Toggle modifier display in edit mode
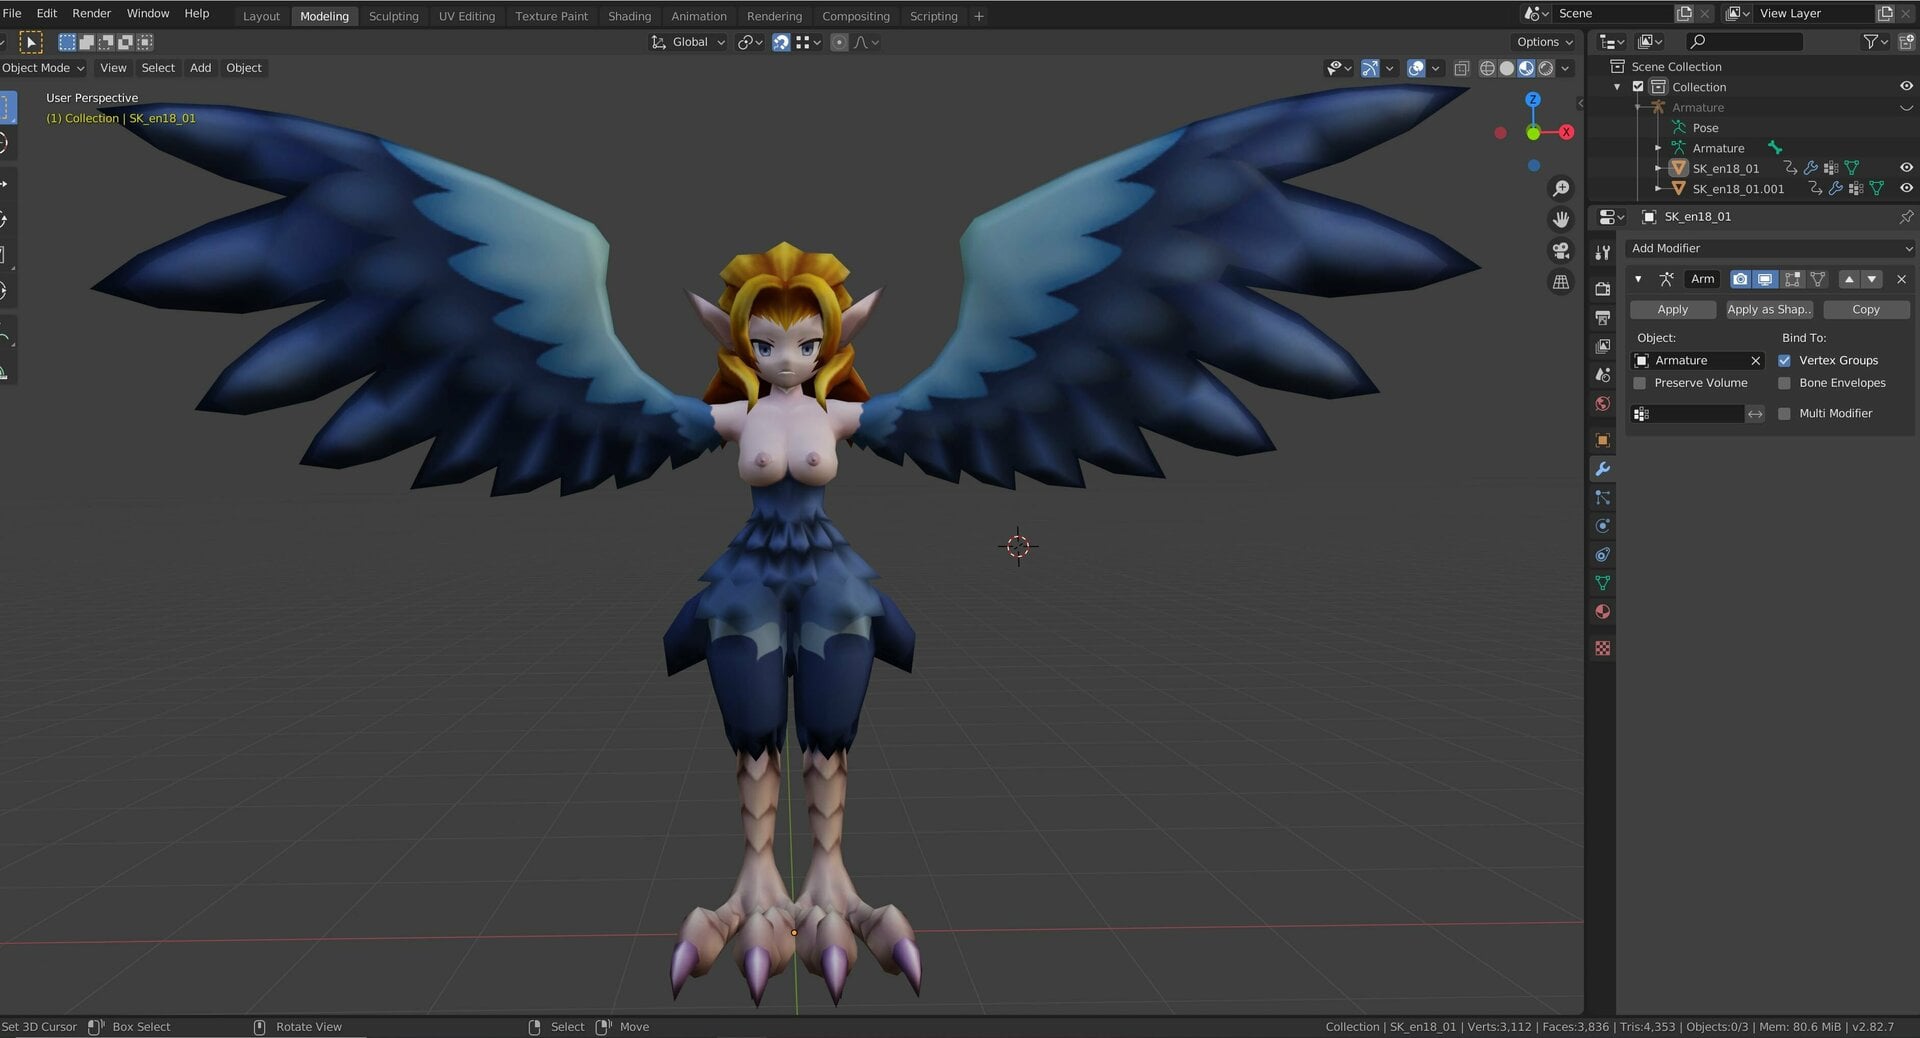 [1792, 279]
